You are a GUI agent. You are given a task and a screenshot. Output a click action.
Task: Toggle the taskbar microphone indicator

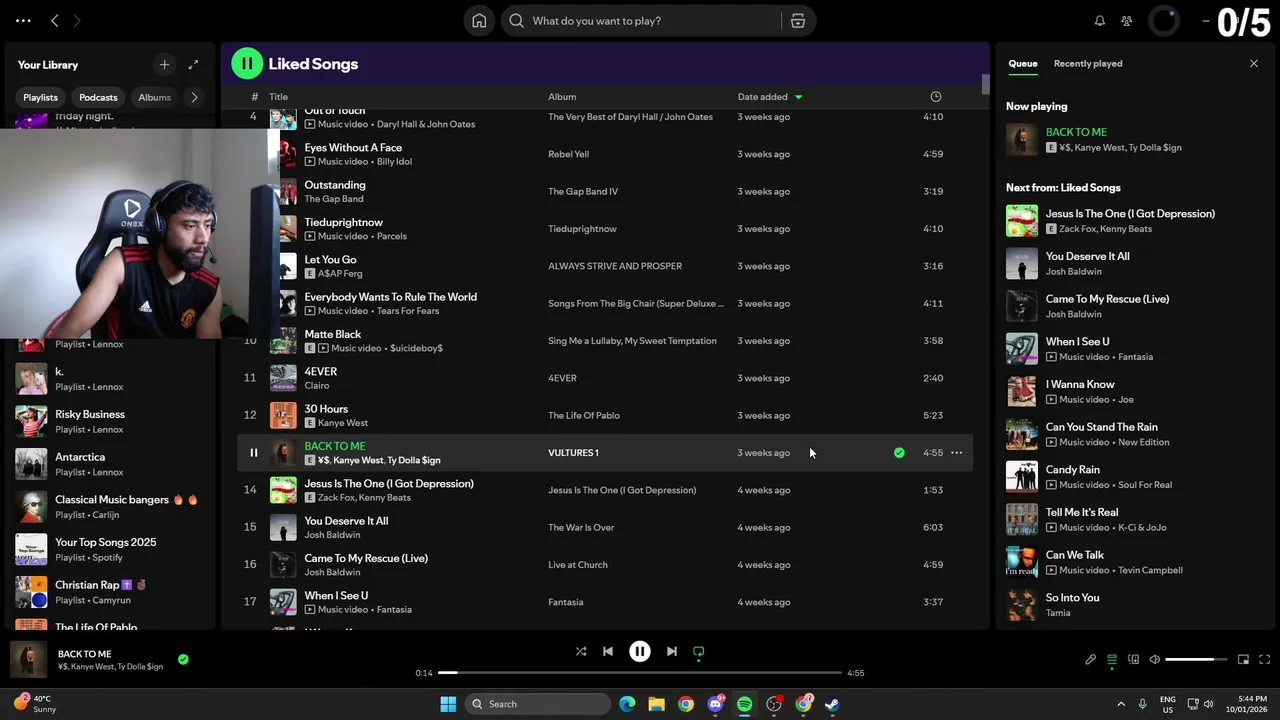(x=1144, y=704)
